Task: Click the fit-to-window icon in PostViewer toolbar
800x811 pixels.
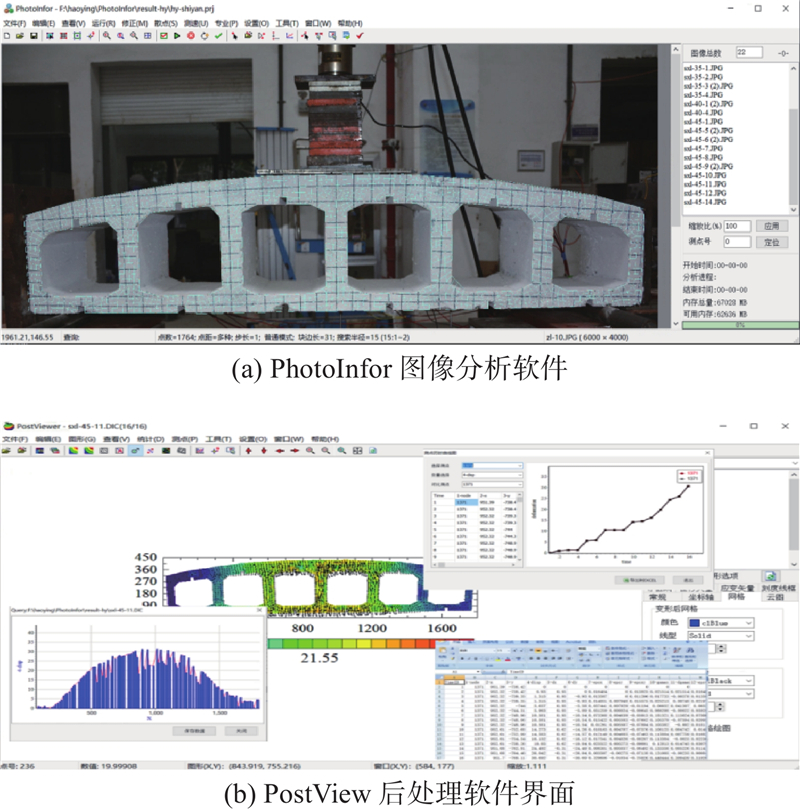Action: point(357,451)
